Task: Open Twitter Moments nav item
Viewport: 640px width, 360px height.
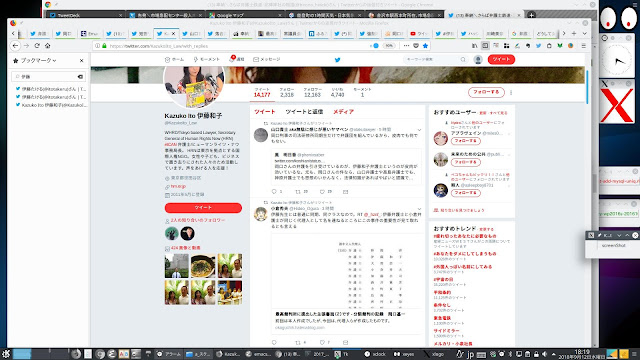Action: click(207, 60)
